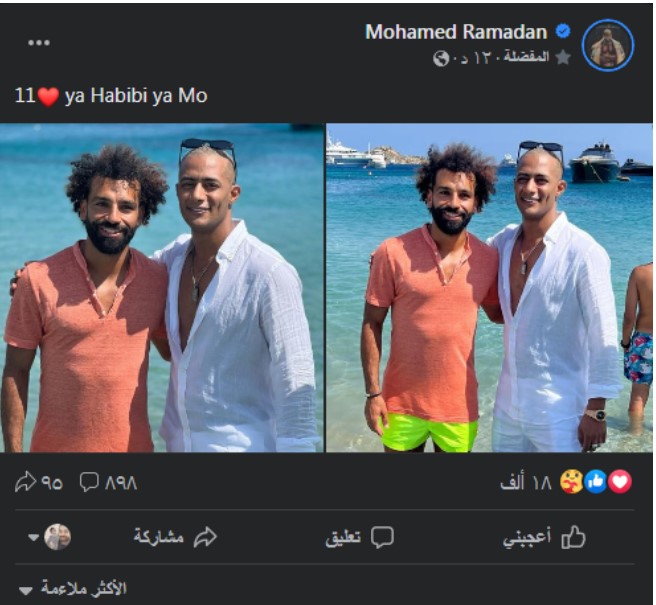The image size is (656, 605).
Task: Click the care hug reaction emoji
Action: tap(571, 482)
